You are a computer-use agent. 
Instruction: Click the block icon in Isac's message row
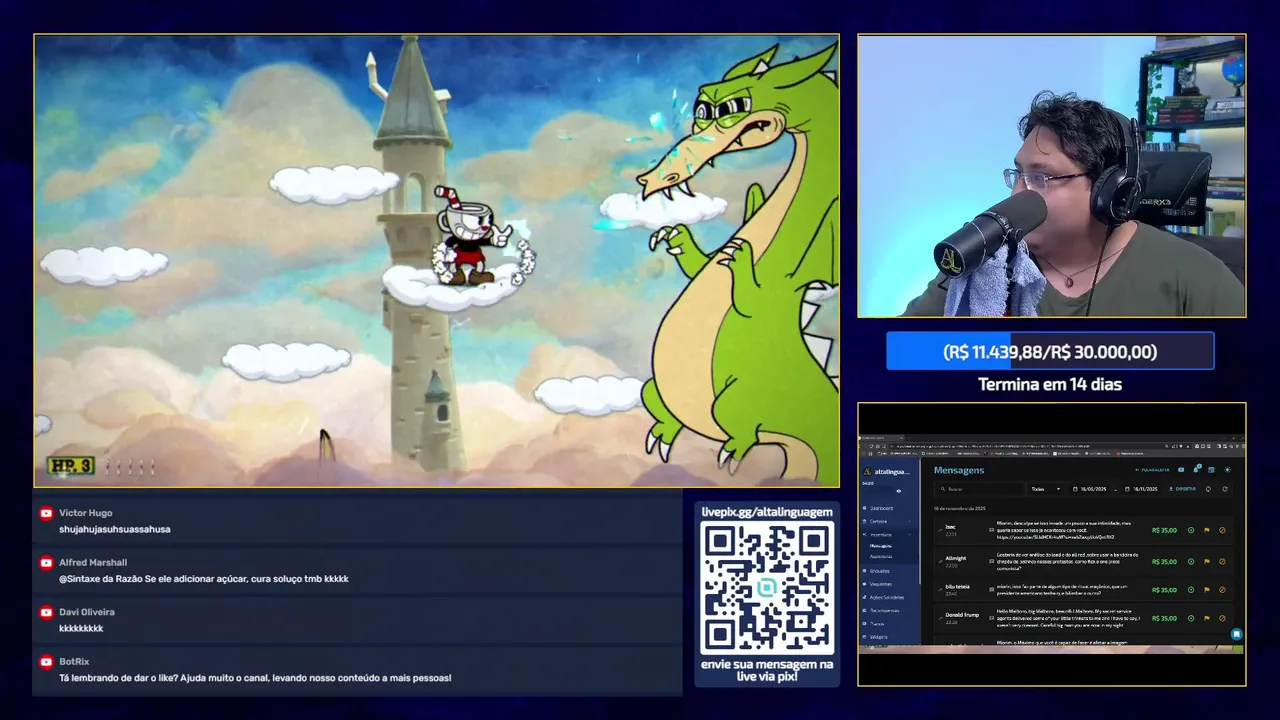tap(1222, 530)
